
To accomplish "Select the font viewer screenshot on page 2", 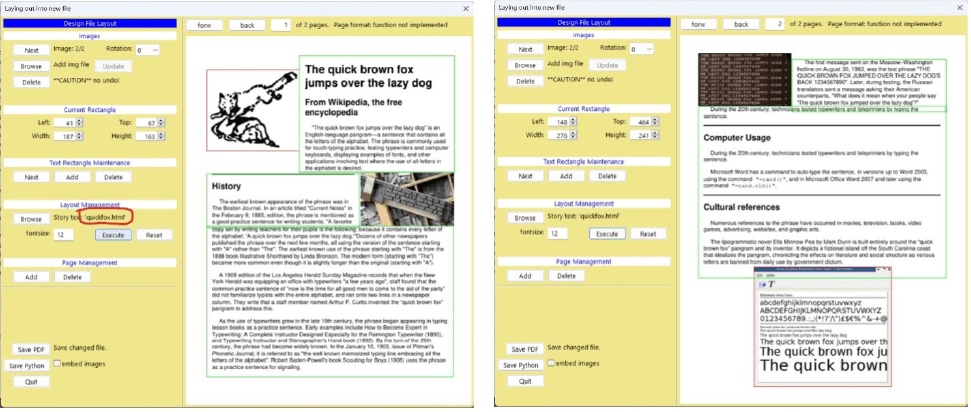I will coord(822,327).
